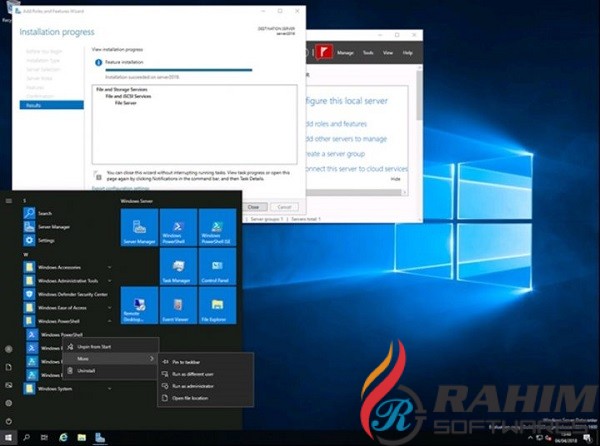Open File Explorer from the taskbar

[x=82, y=437]
